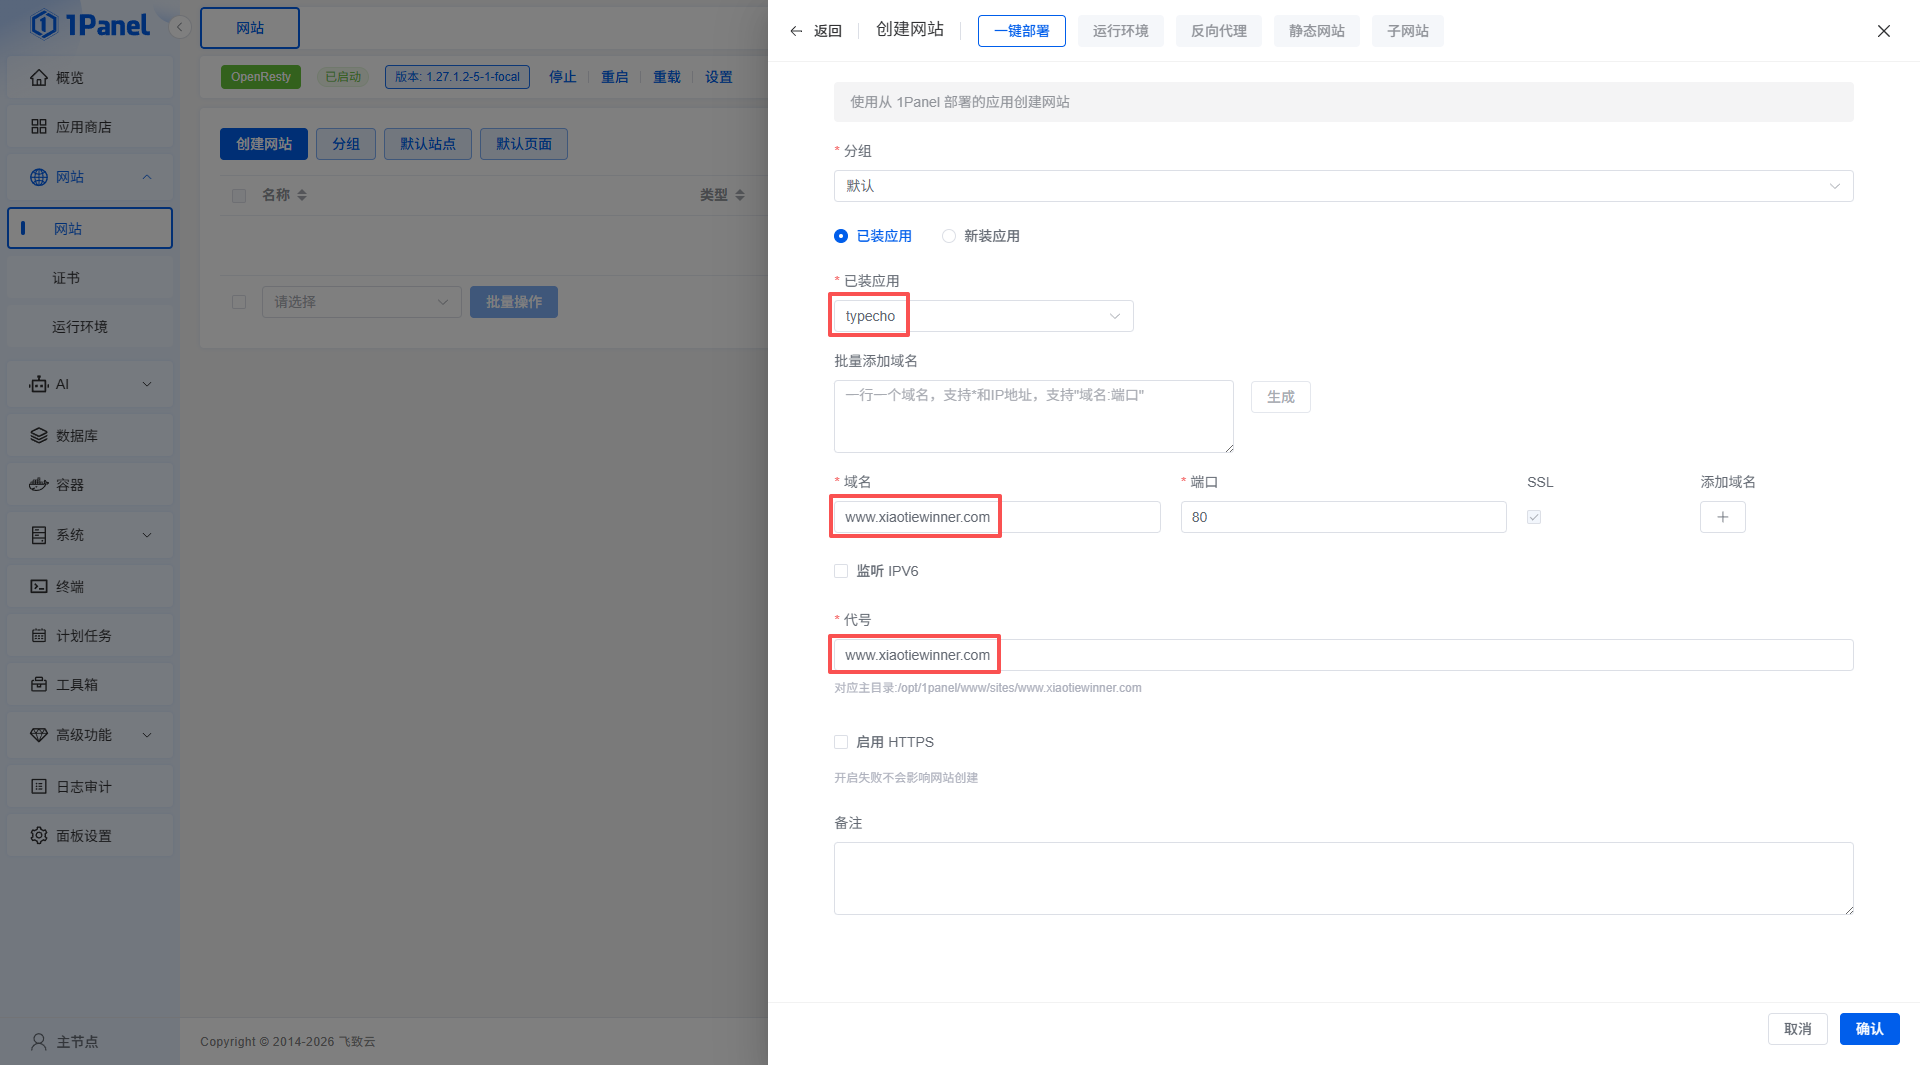Click the 日志审计 log icon
This screenshot has height=1065, width=1920.
pos(39,786)
